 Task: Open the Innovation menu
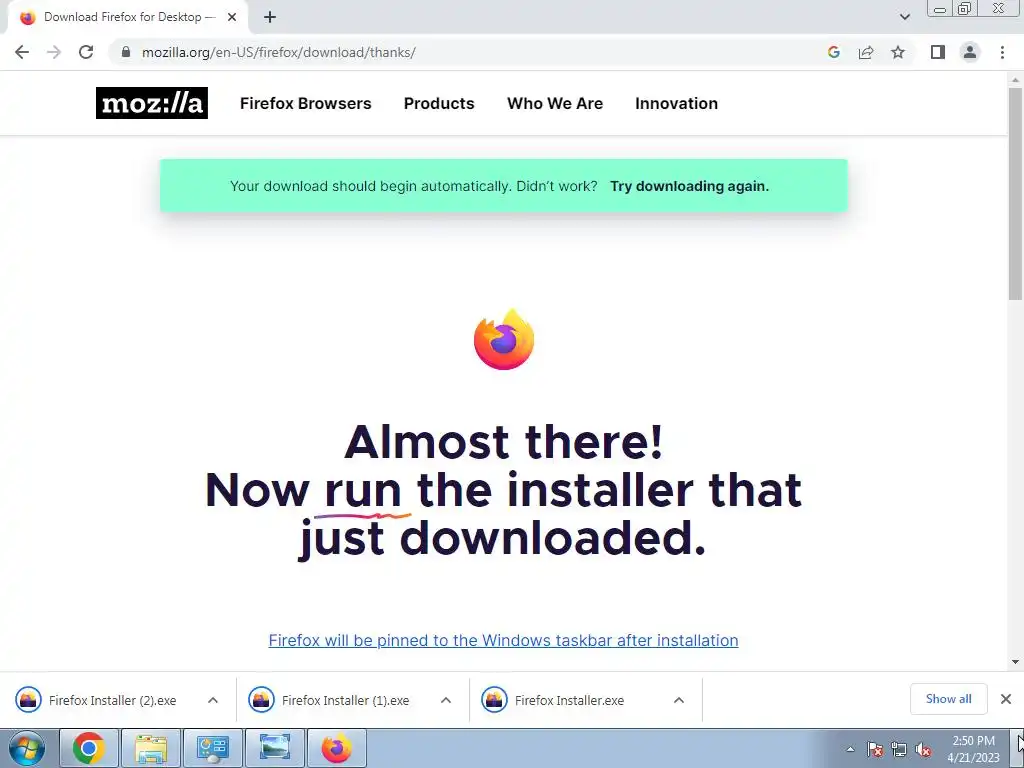coord(677,103)
